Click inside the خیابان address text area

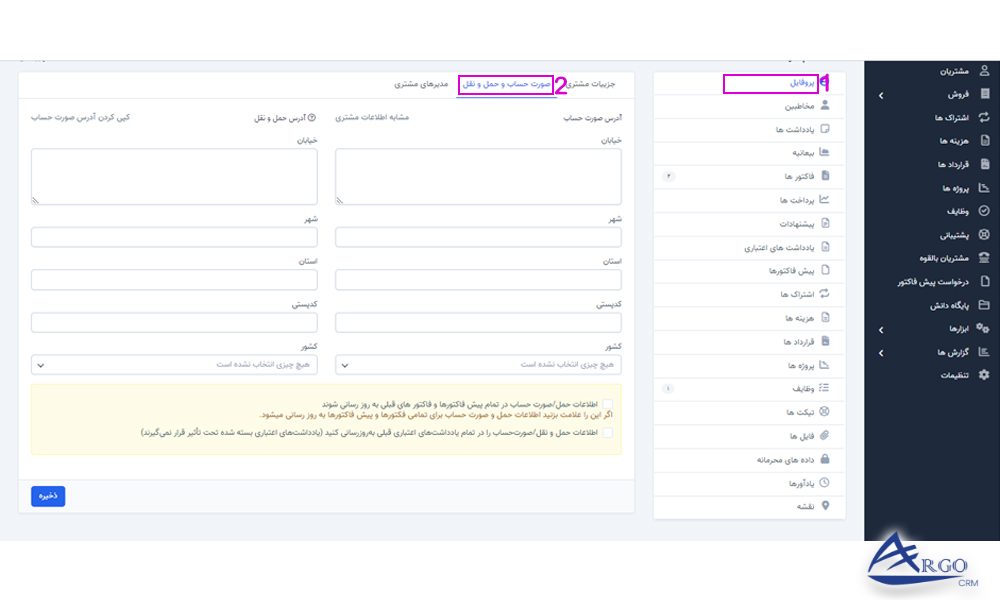point(478,175)
